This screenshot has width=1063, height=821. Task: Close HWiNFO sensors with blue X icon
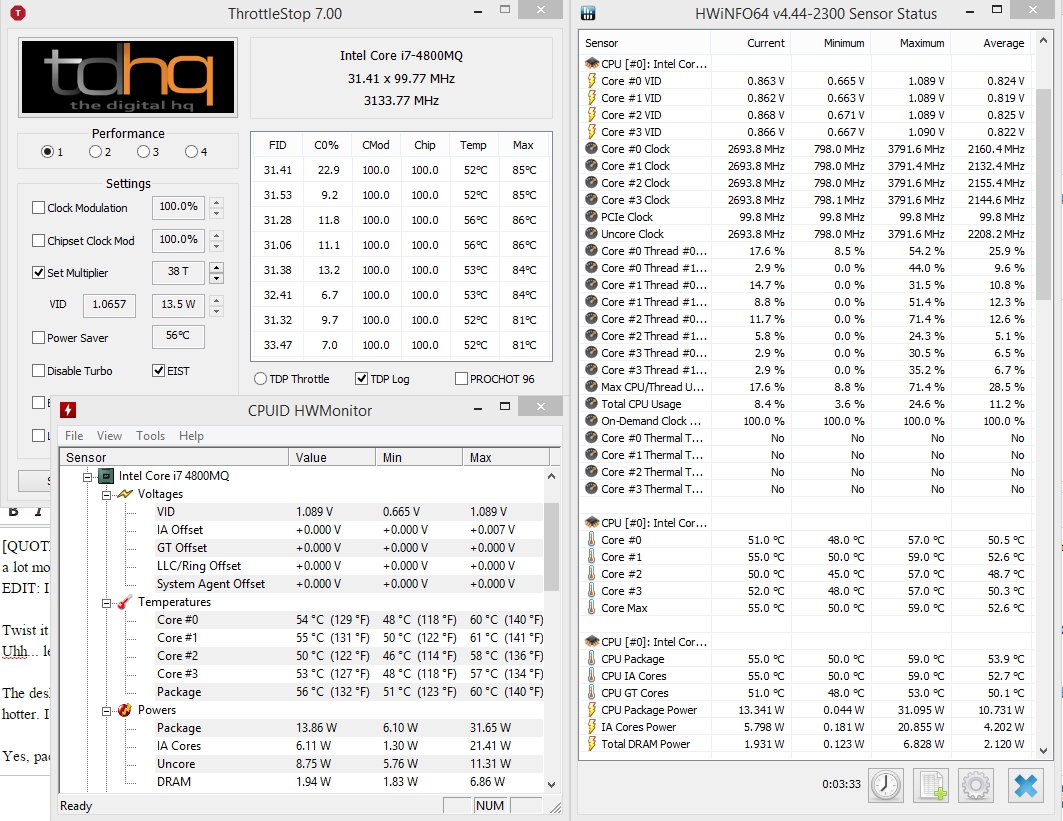point(1026,786)
